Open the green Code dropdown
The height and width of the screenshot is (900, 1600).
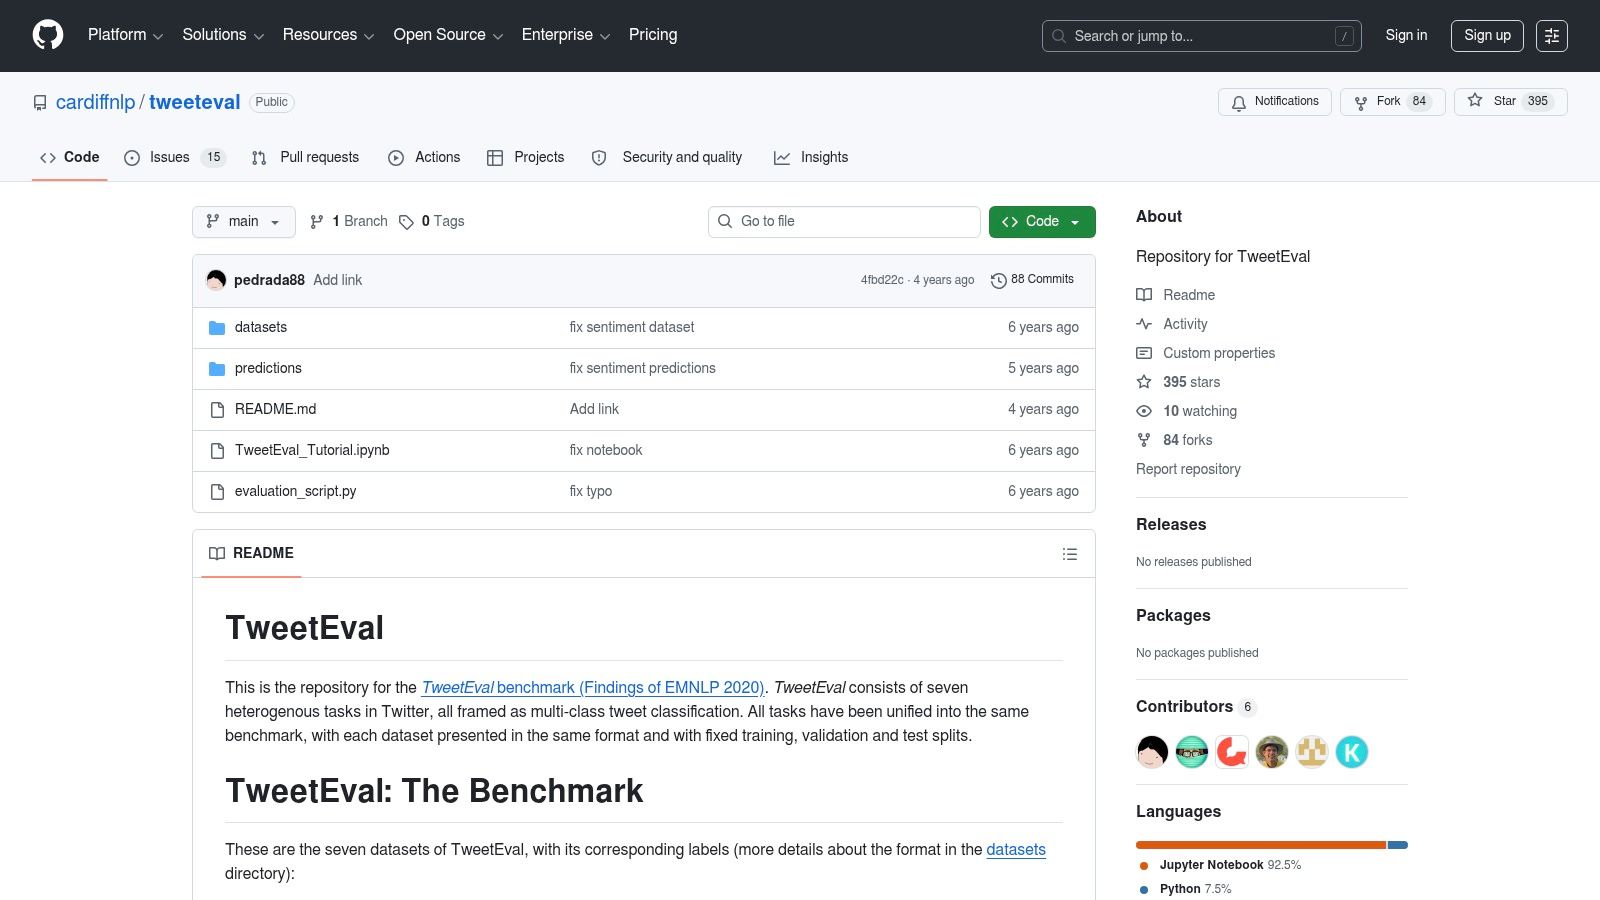(x=1041, y=221)
